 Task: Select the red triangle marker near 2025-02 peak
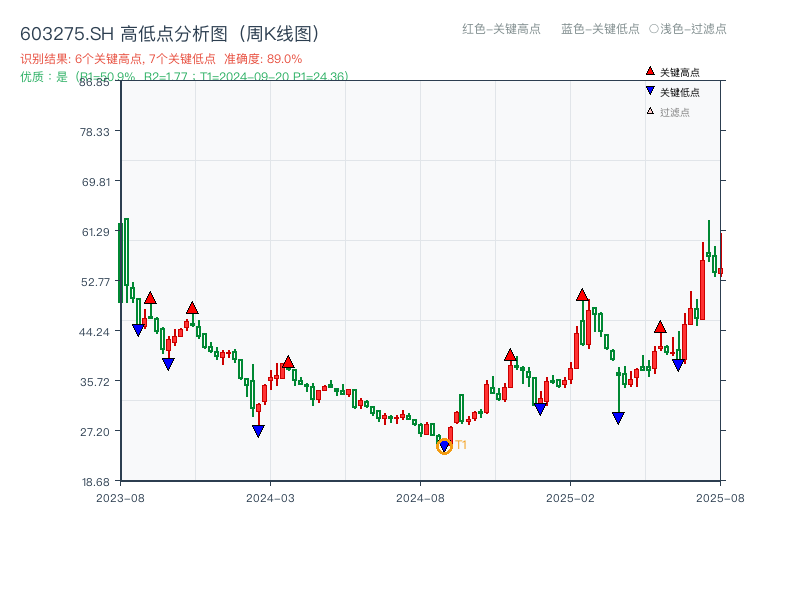582,295
